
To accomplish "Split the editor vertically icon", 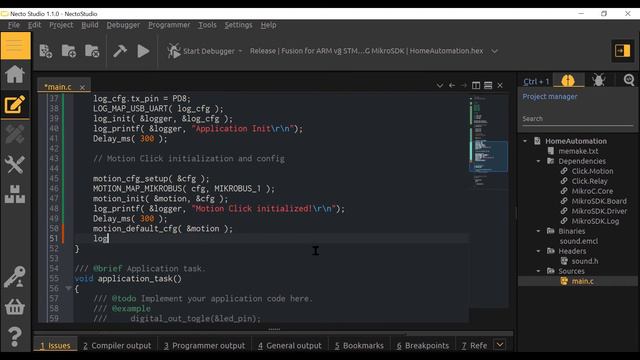I will click(x=476, y=85).
